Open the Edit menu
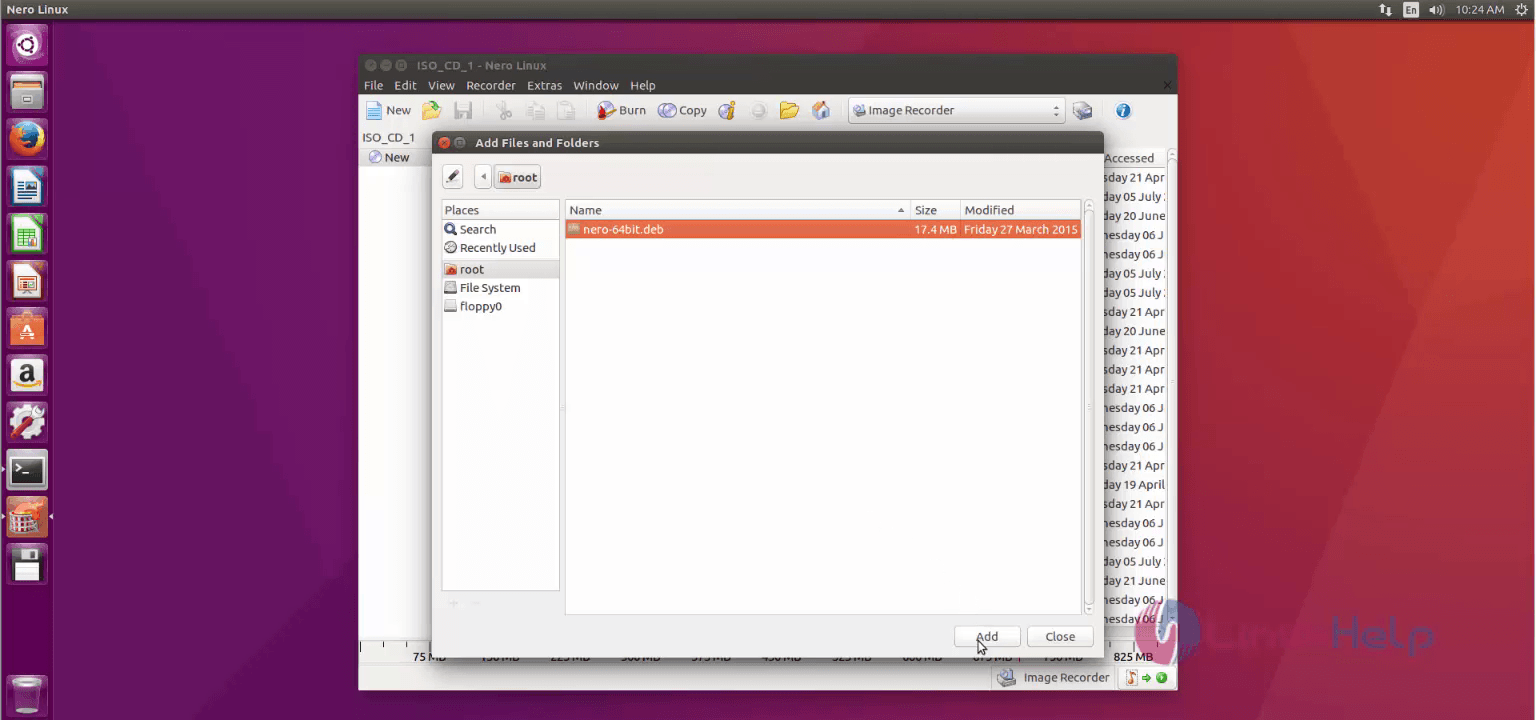 pos(405,86)
